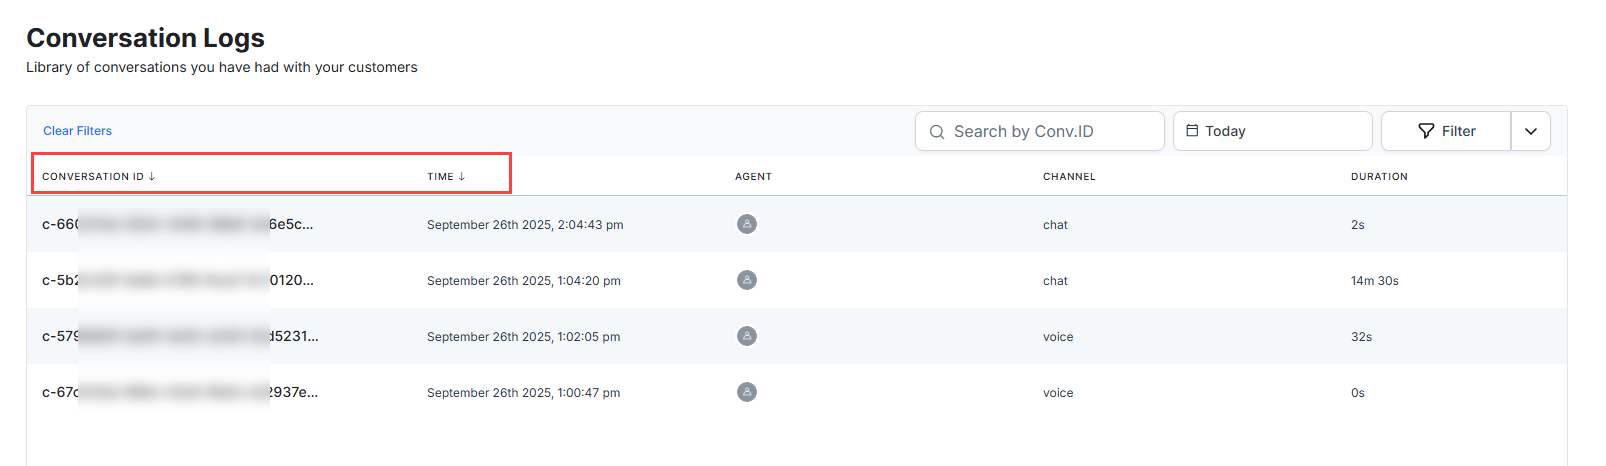Click agent avatar for 1:00:47 pm conversation
1606x466 pixels.
(746, 392)
